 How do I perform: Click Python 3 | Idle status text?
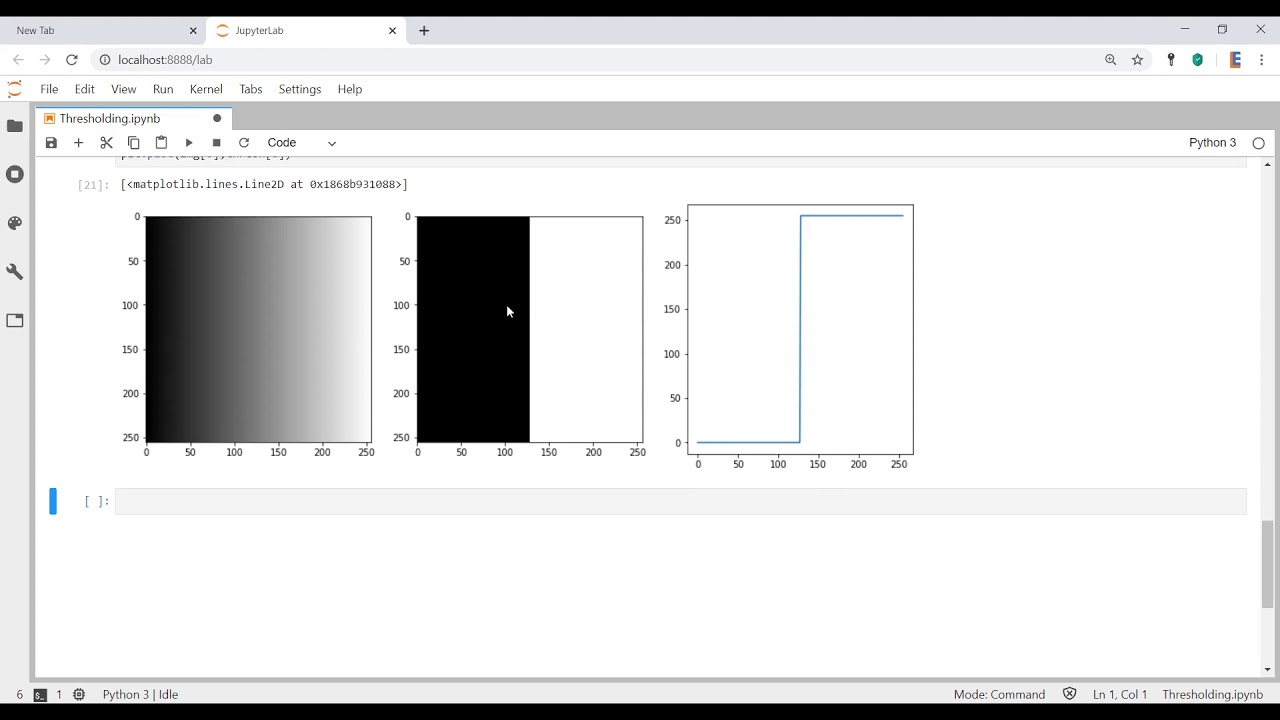coord(140,694)
